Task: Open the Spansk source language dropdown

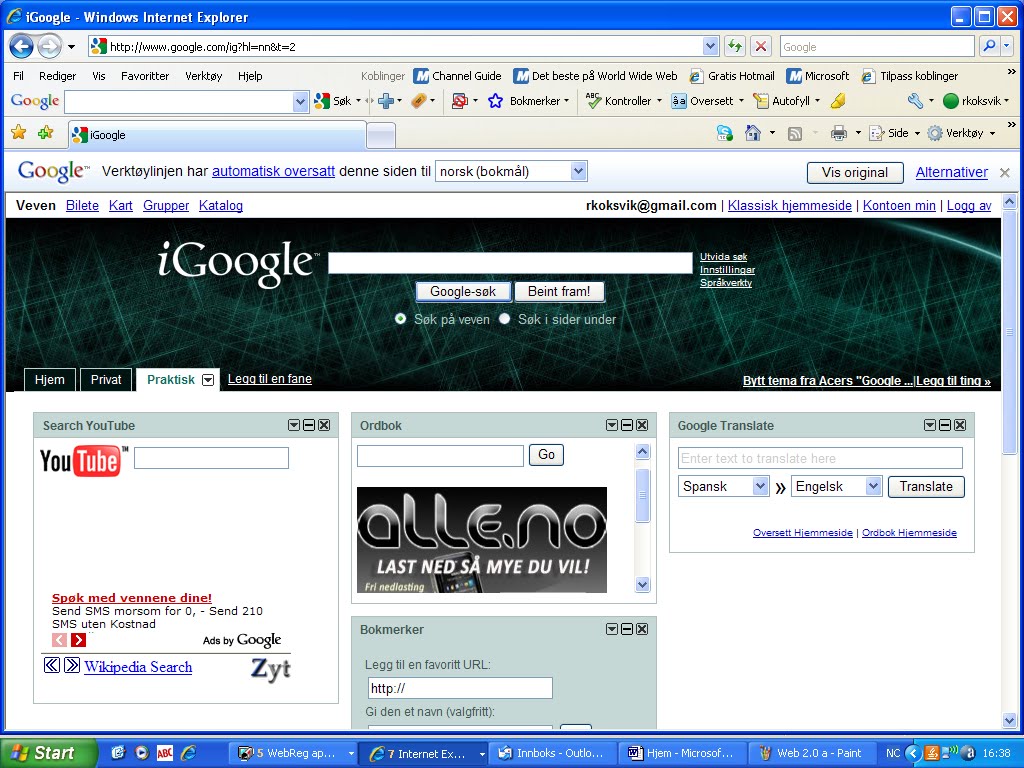Action: point(760,486)
